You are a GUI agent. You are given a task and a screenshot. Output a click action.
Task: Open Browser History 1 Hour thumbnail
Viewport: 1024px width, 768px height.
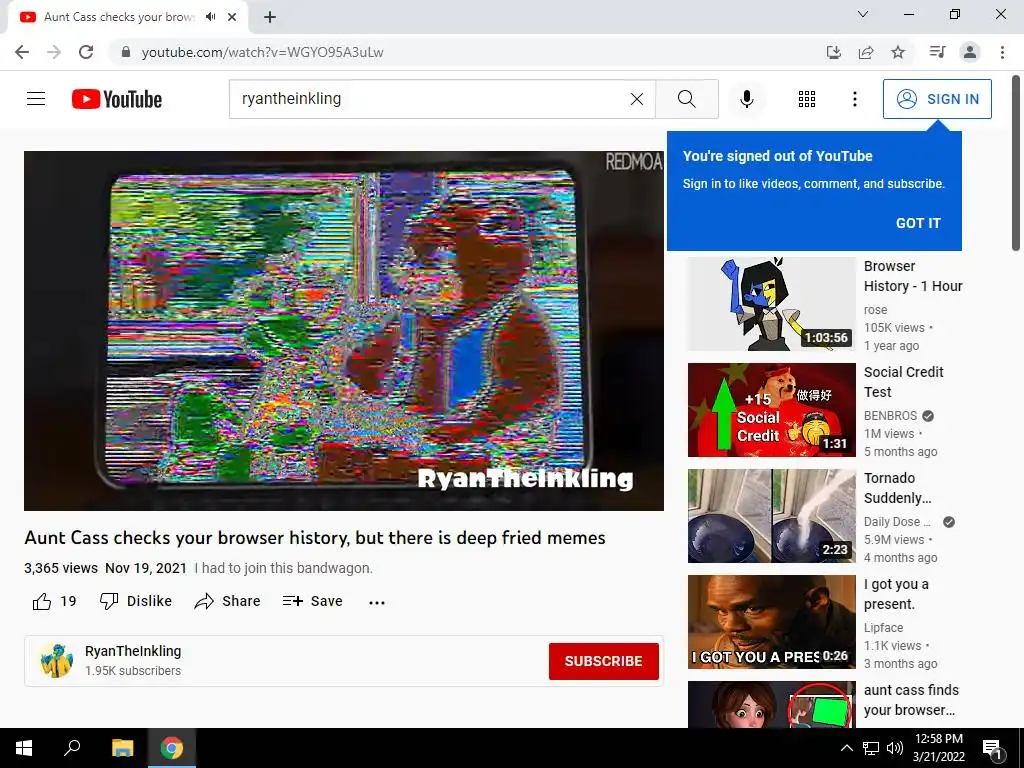click(x=771, y=304)
